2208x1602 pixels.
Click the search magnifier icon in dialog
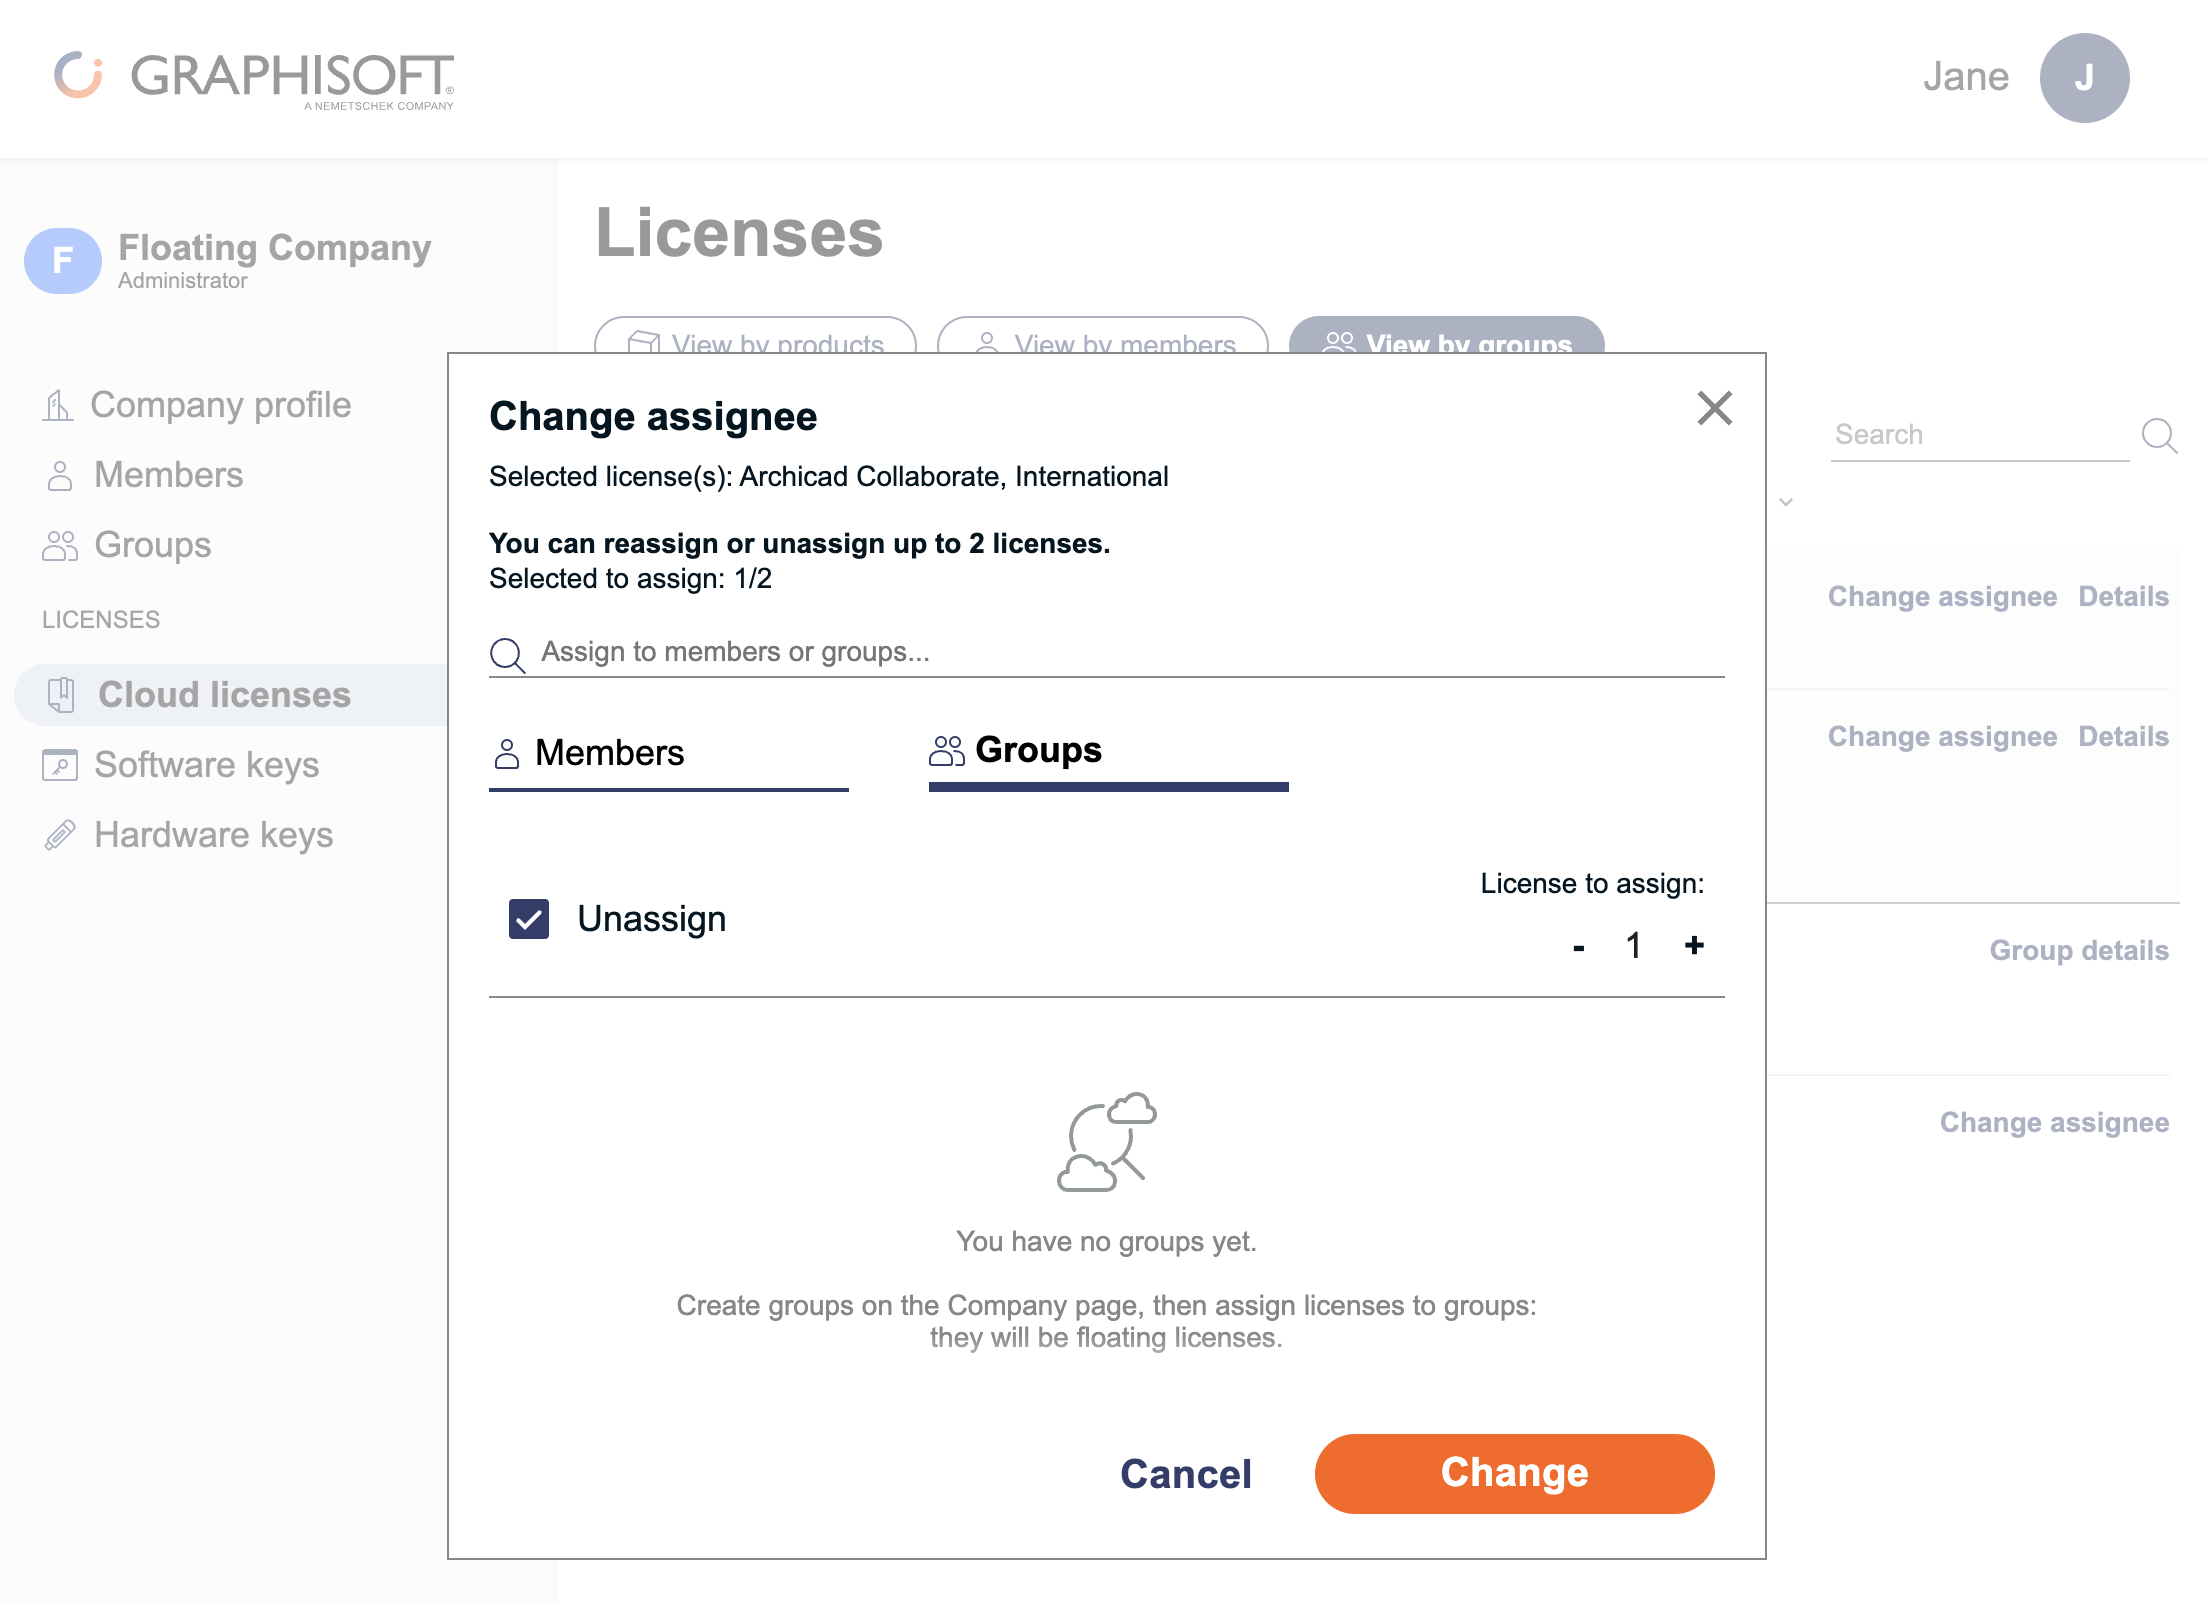point(507,655)
